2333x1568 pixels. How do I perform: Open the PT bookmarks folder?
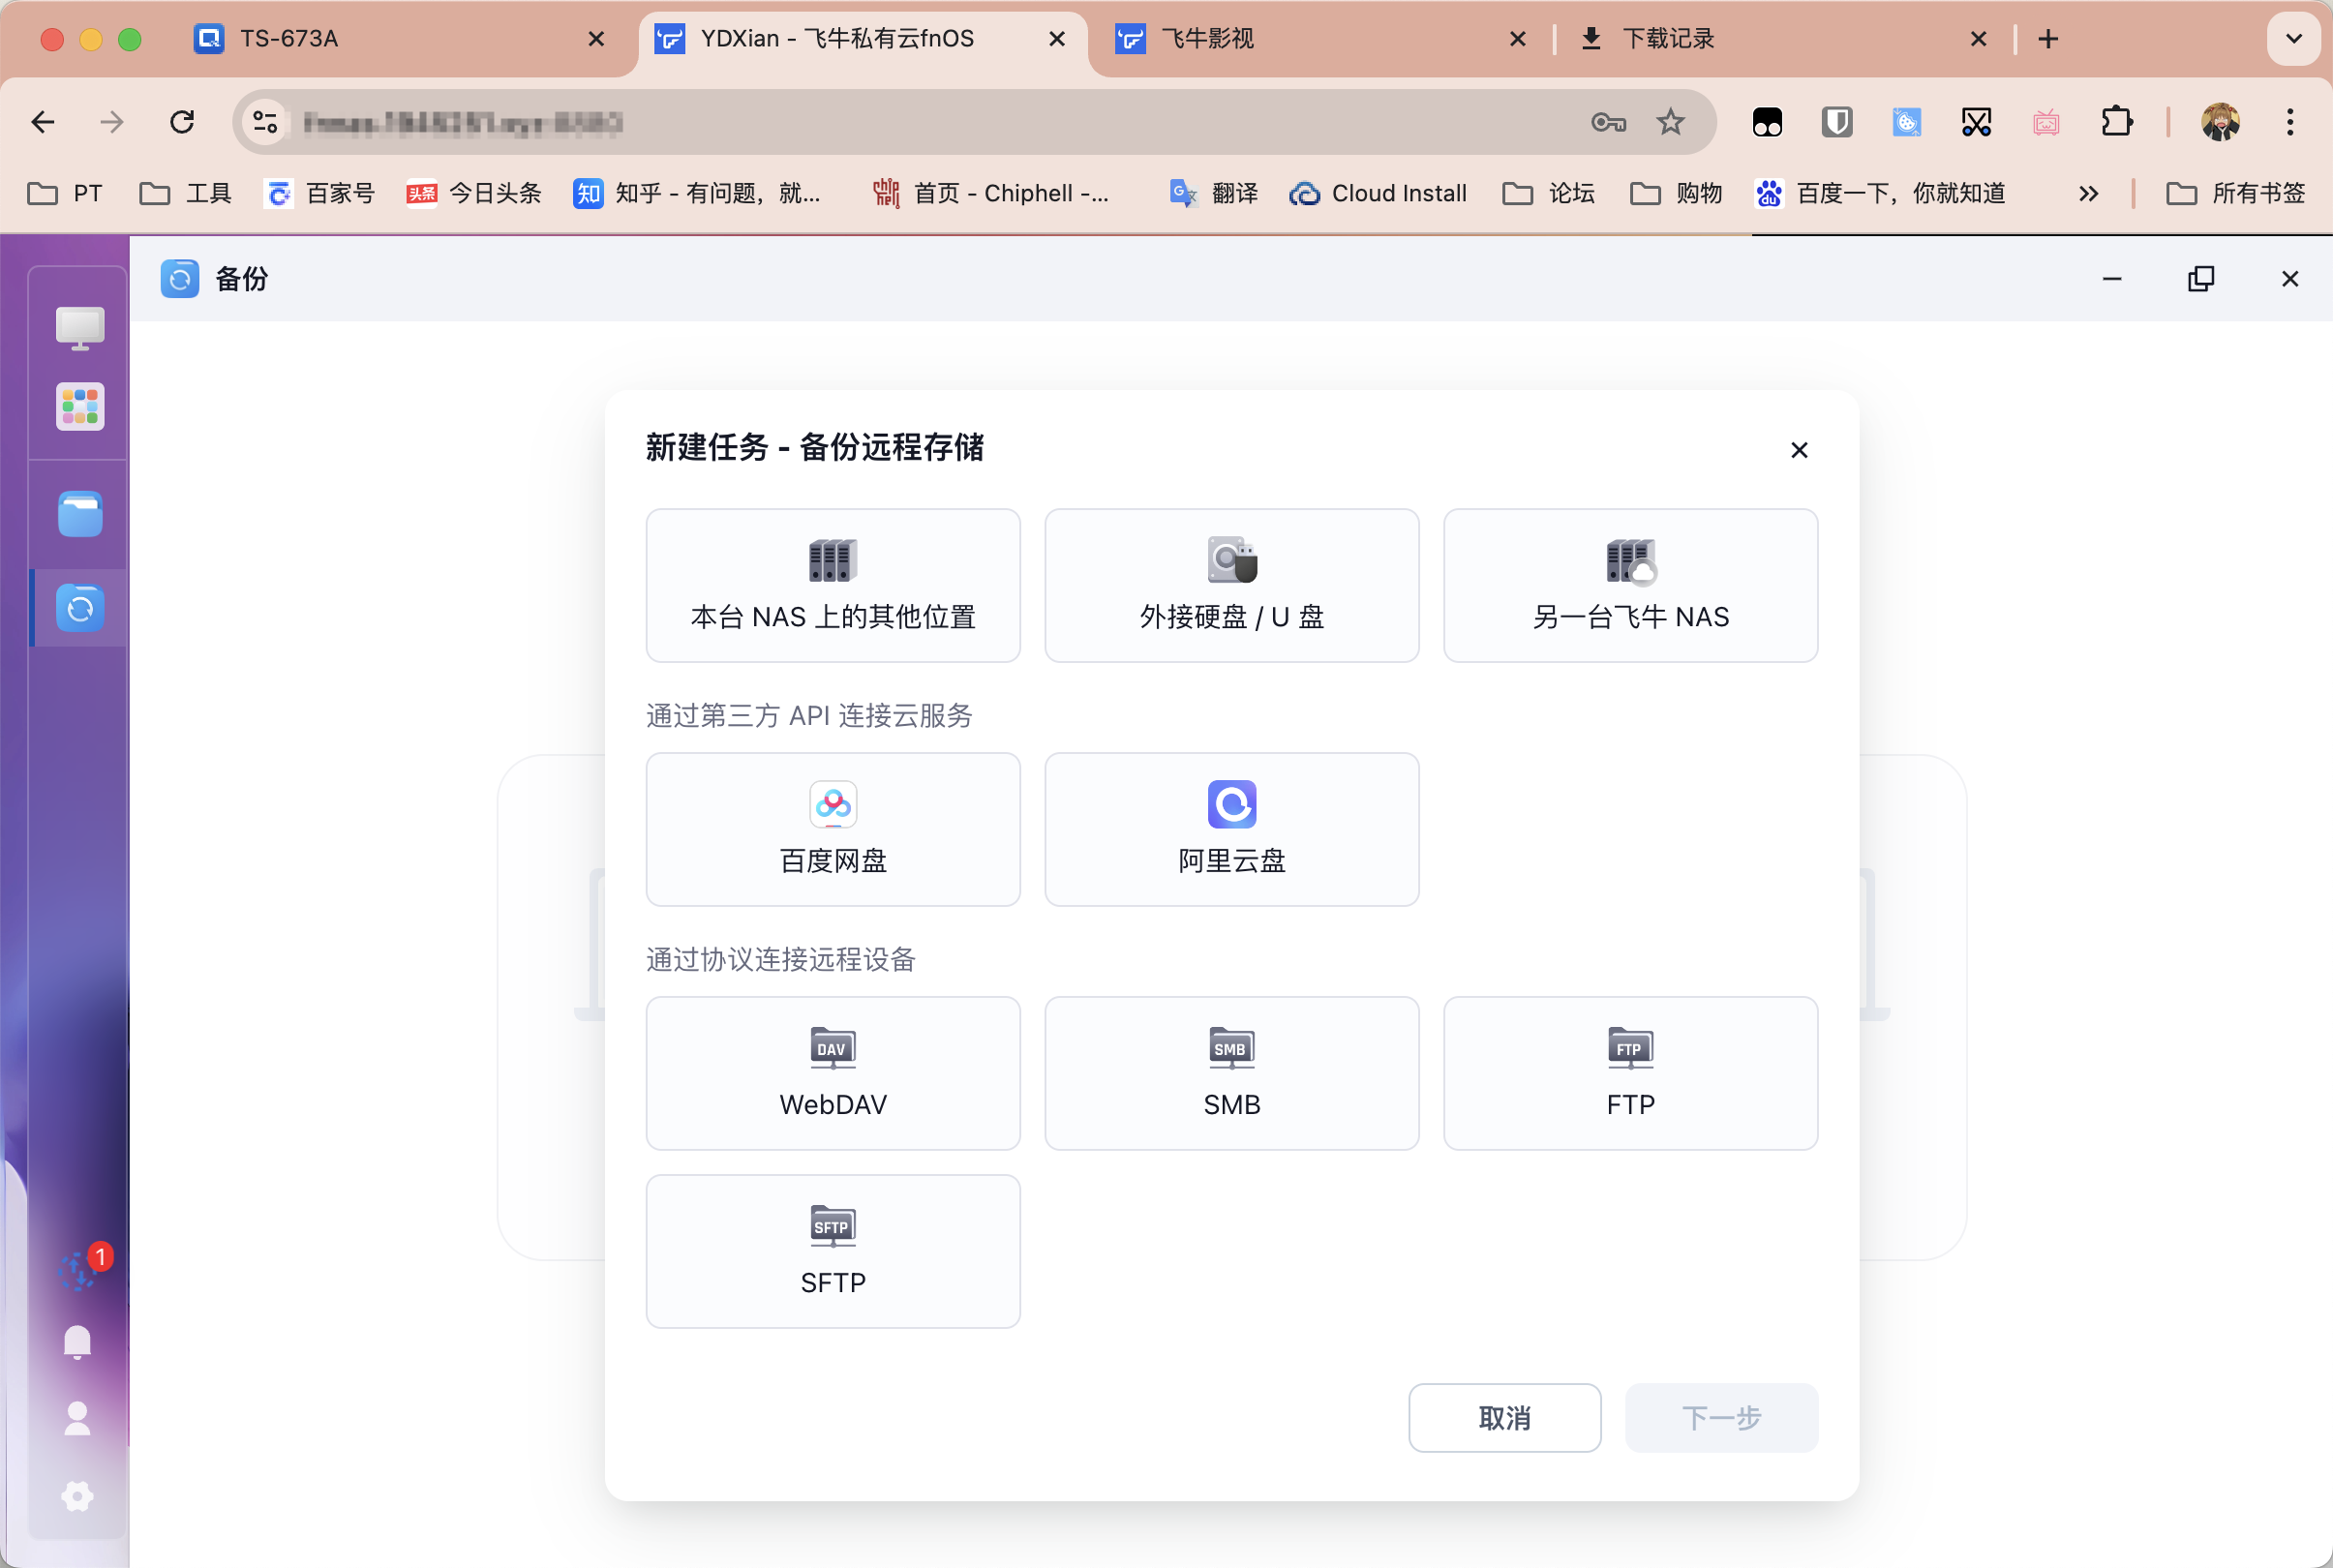66,193
